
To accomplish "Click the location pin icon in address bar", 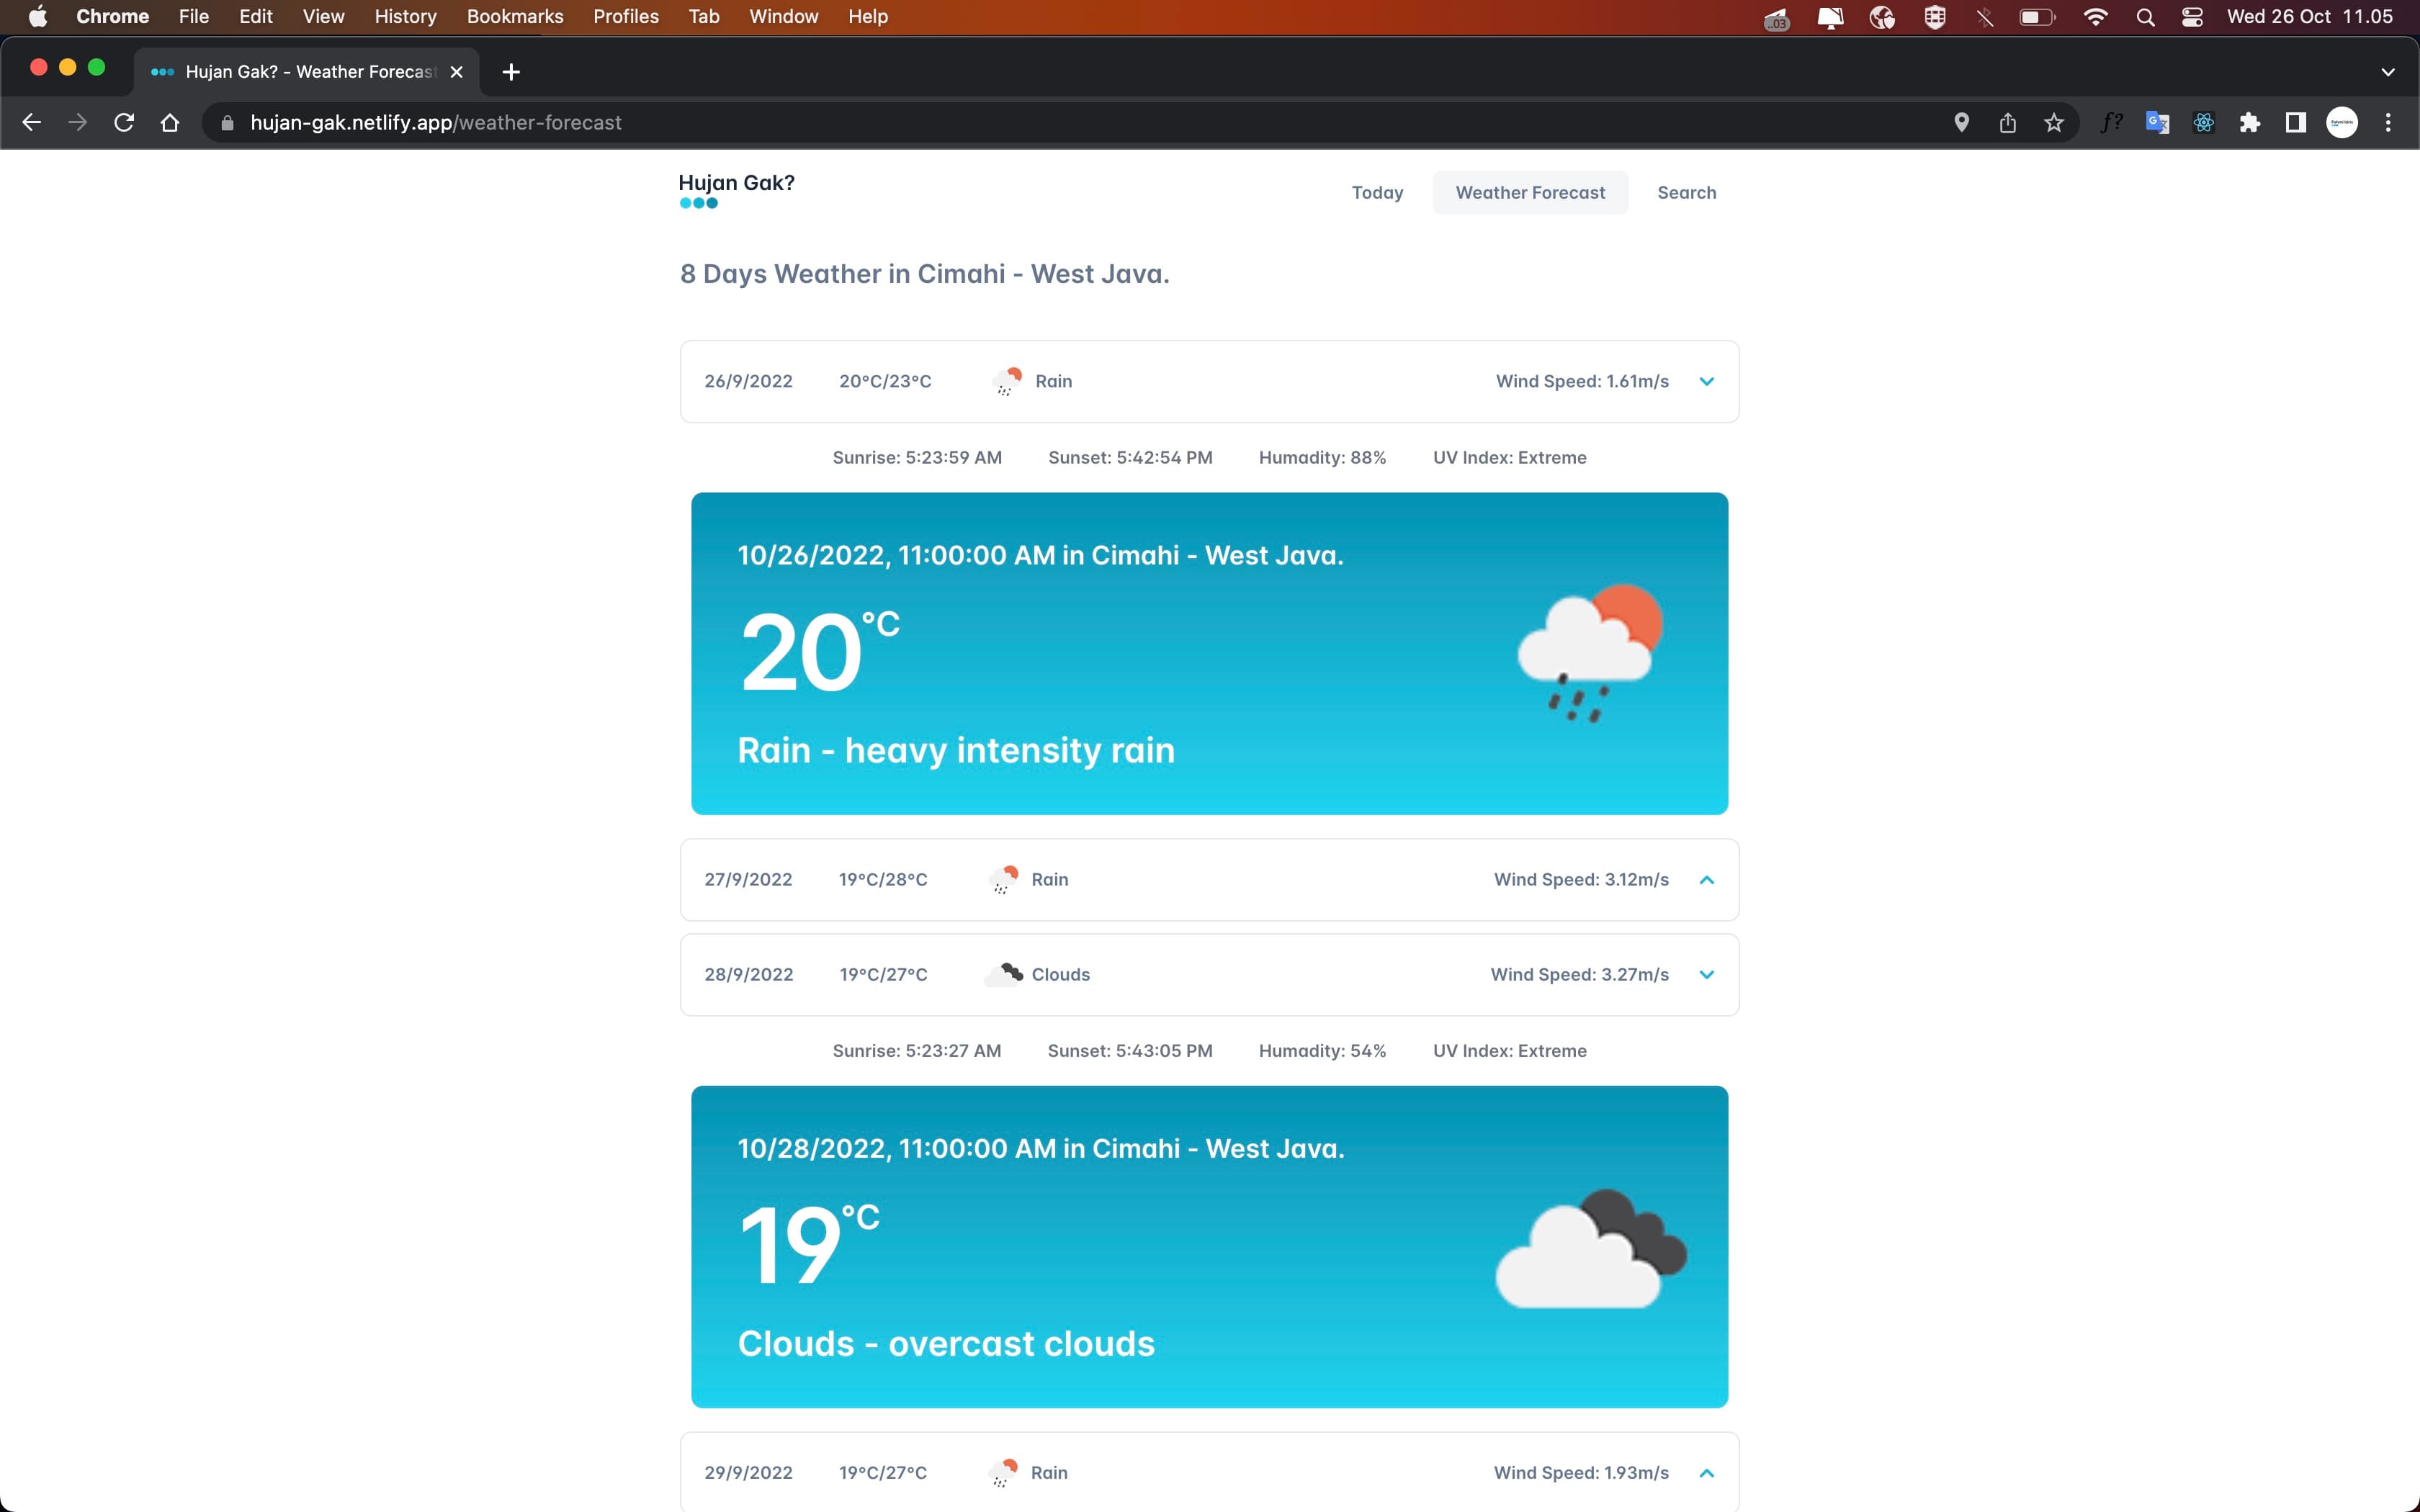I will 1961,122.
